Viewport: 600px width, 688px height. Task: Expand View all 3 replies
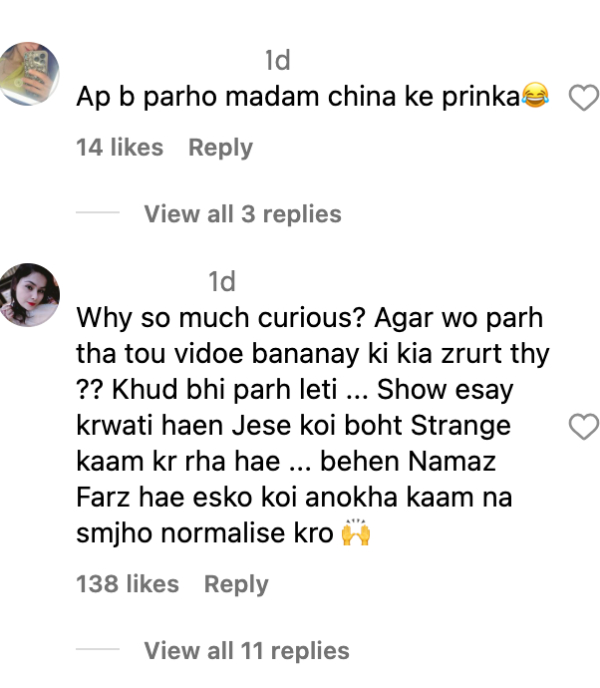click(x=243, y=214)
